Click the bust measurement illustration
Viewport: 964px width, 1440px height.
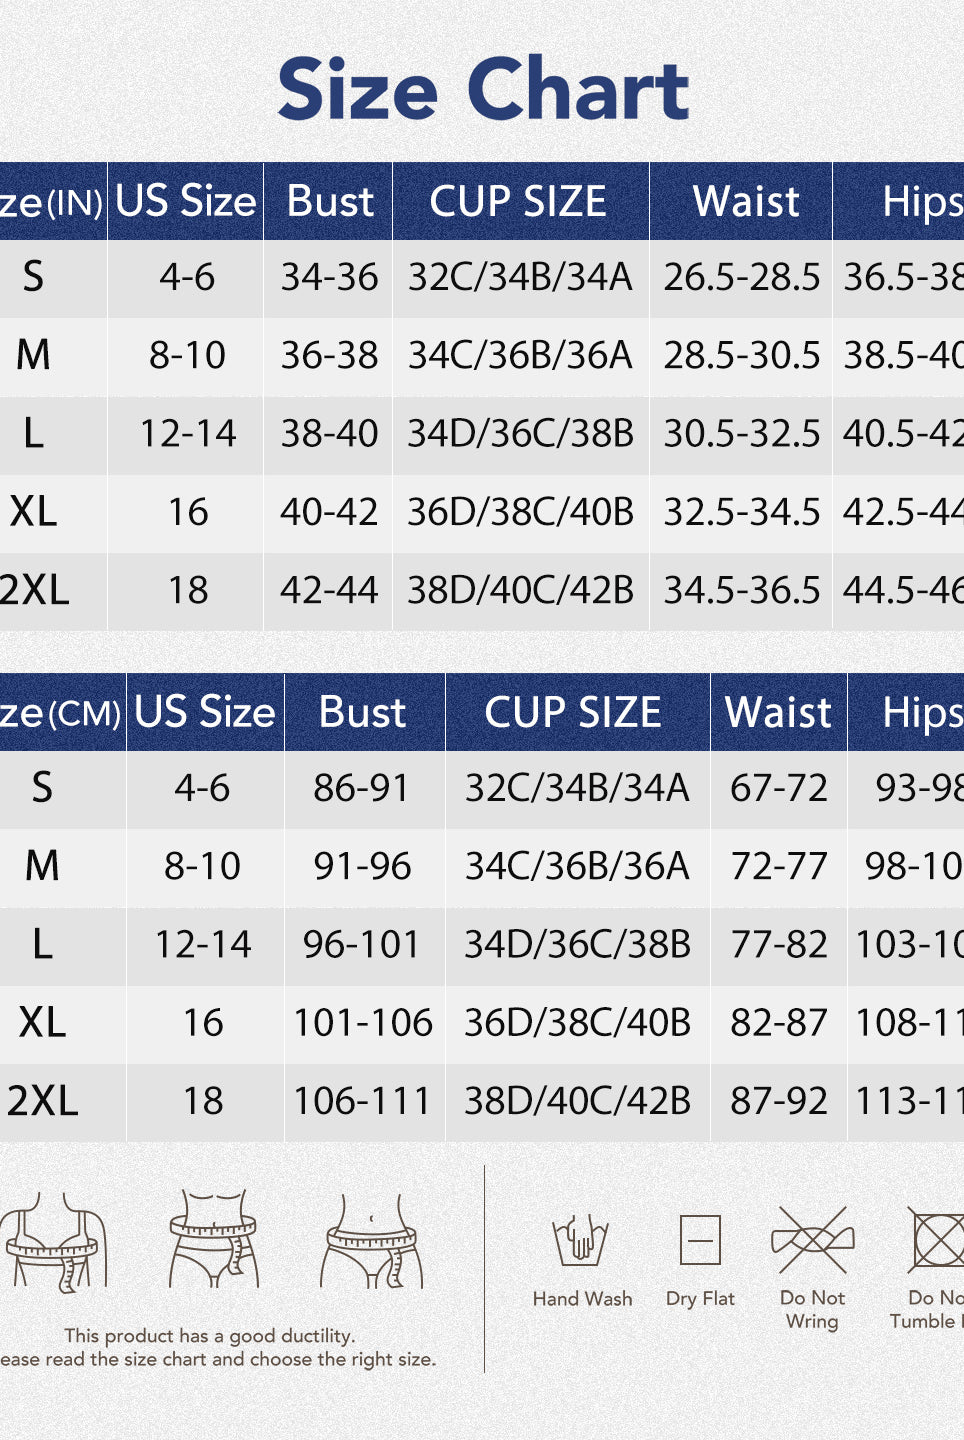[56, 1240]
